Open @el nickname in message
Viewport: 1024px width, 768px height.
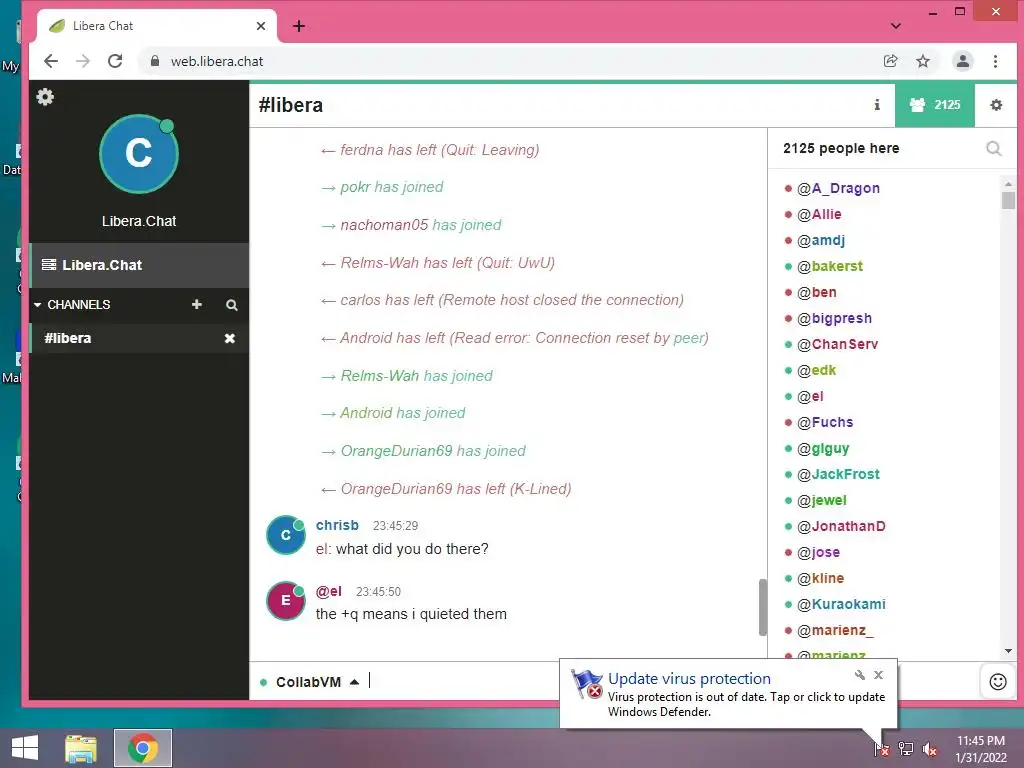coord(328,591)
